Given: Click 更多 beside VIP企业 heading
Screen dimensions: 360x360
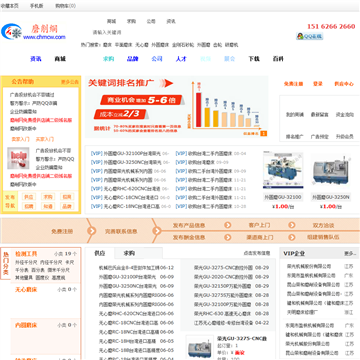Looking at the screenshot, I should coord(350,254).
